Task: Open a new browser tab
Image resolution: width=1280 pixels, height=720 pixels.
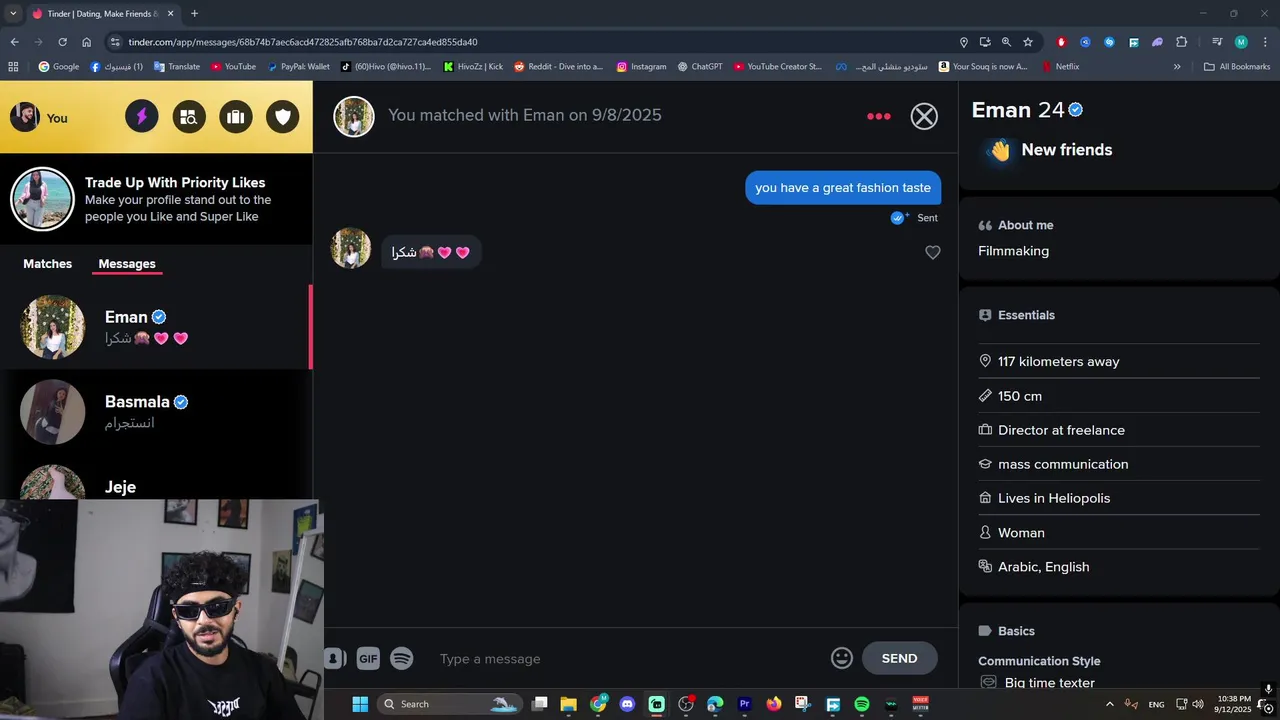Action: coord(194,14)
